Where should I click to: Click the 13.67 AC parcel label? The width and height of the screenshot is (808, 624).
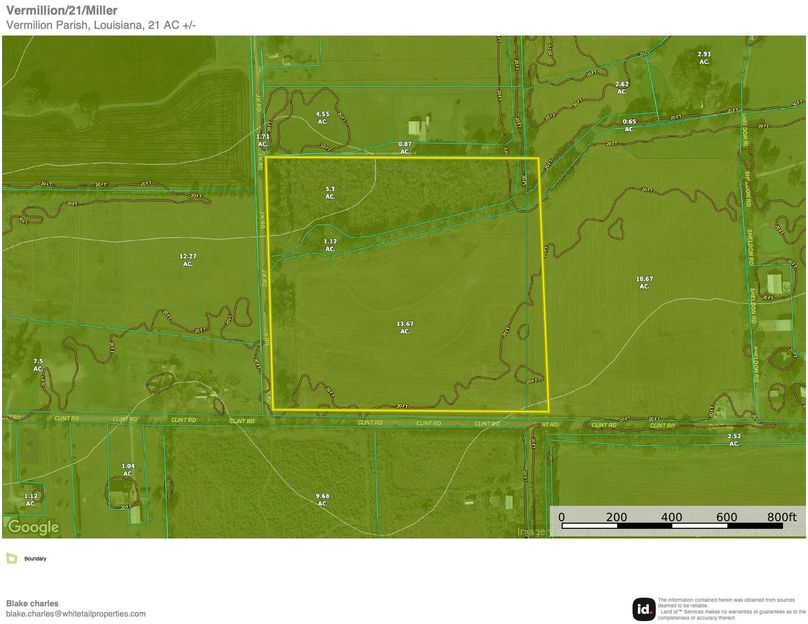tap(404, 328)
